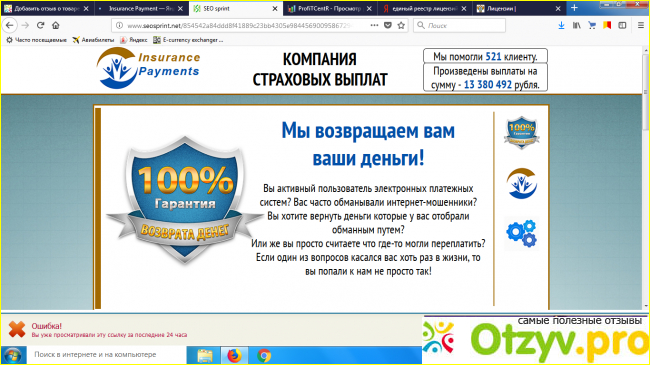
Task: Open the Firefox hamburger menu
Action: (x=640, y=25)
